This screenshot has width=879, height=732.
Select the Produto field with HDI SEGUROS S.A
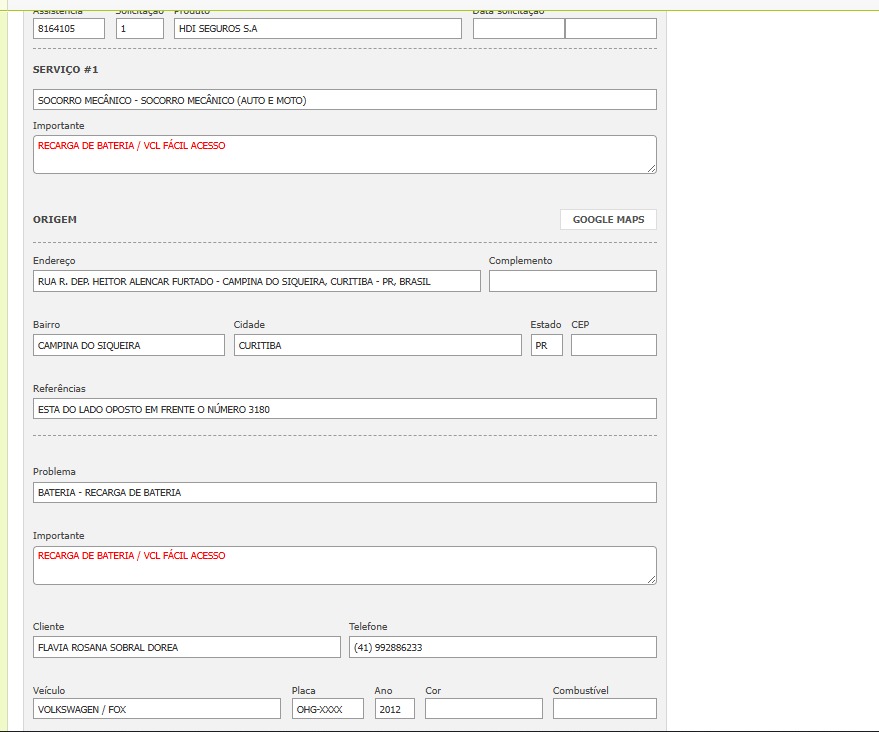tap(317, 29)
